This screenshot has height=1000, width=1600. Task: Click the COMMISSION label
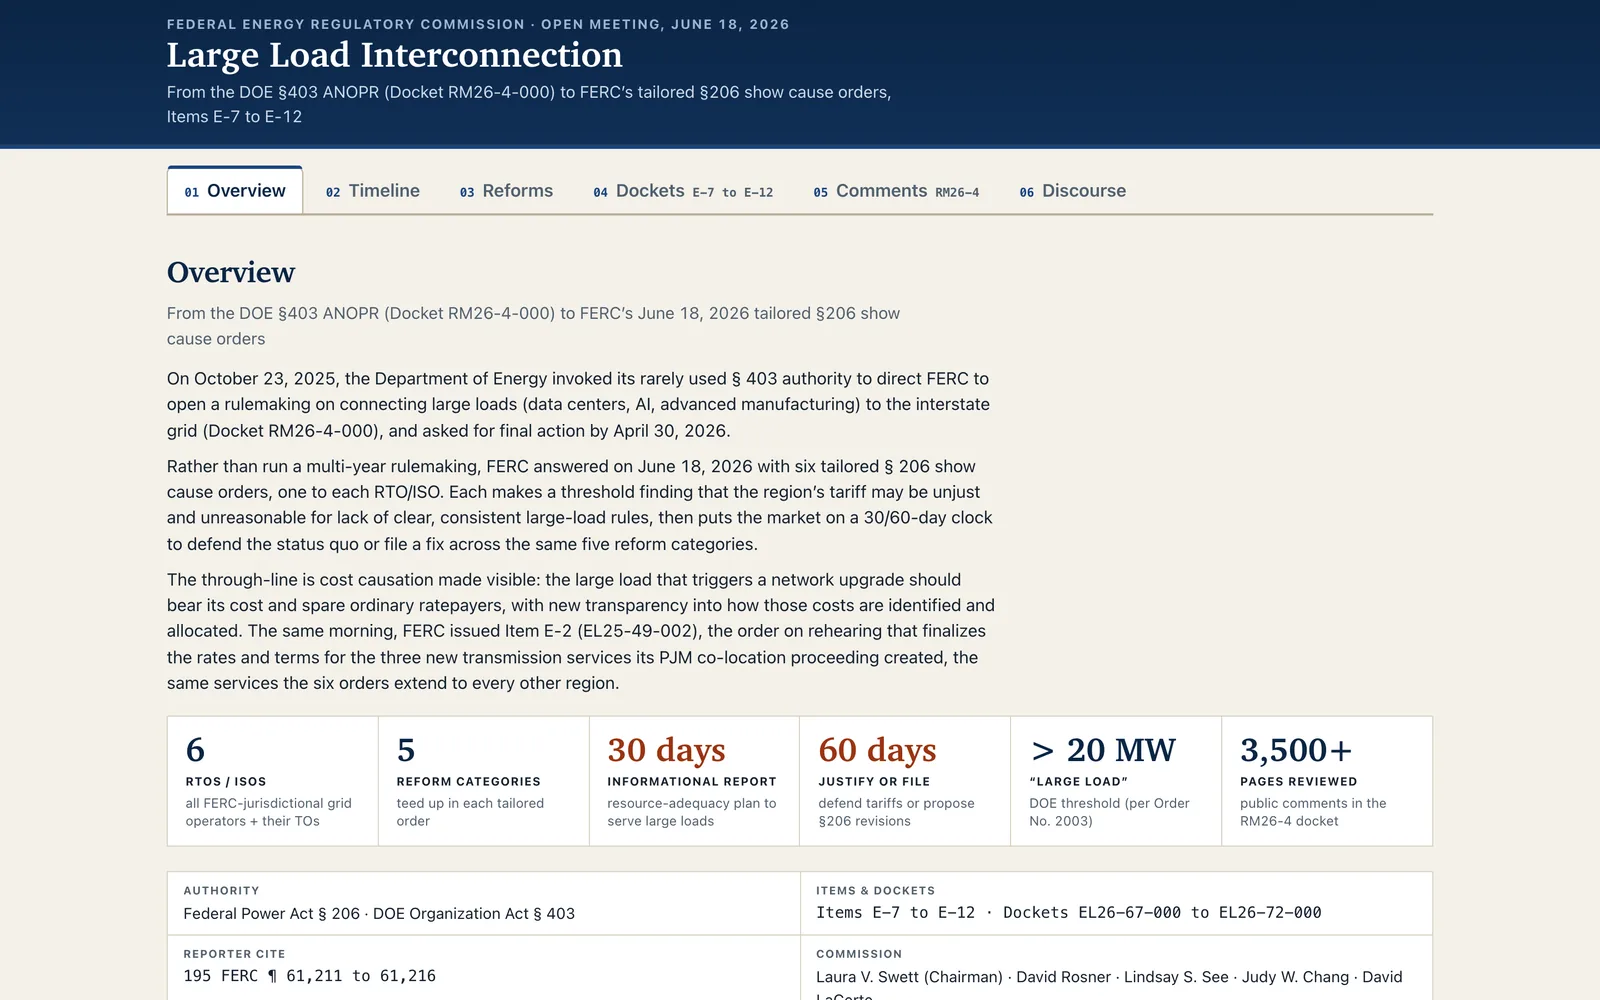(859, 954)
